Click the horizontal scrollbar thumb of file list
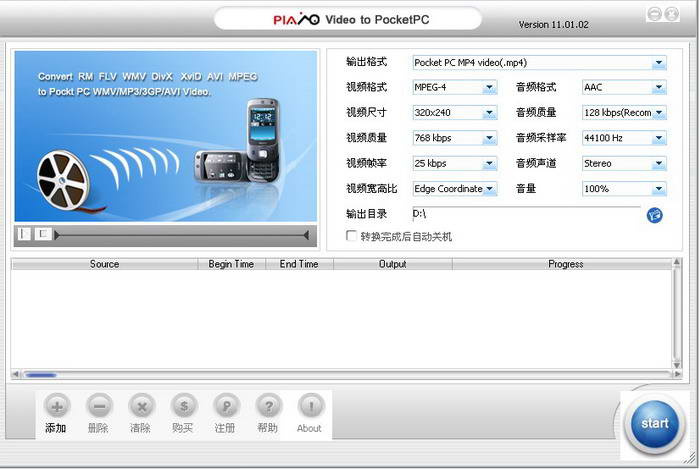 pos(41,374)
